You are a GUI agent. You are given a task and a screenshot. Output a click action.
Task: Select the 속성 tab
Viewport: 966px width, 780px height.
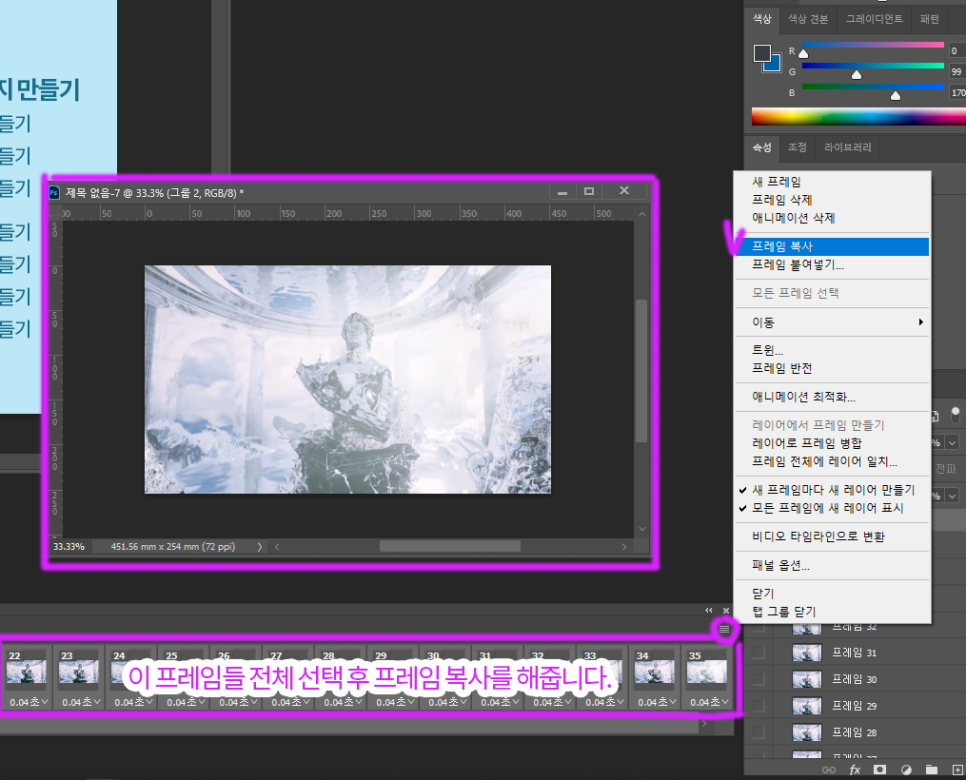tap(761, 147)
